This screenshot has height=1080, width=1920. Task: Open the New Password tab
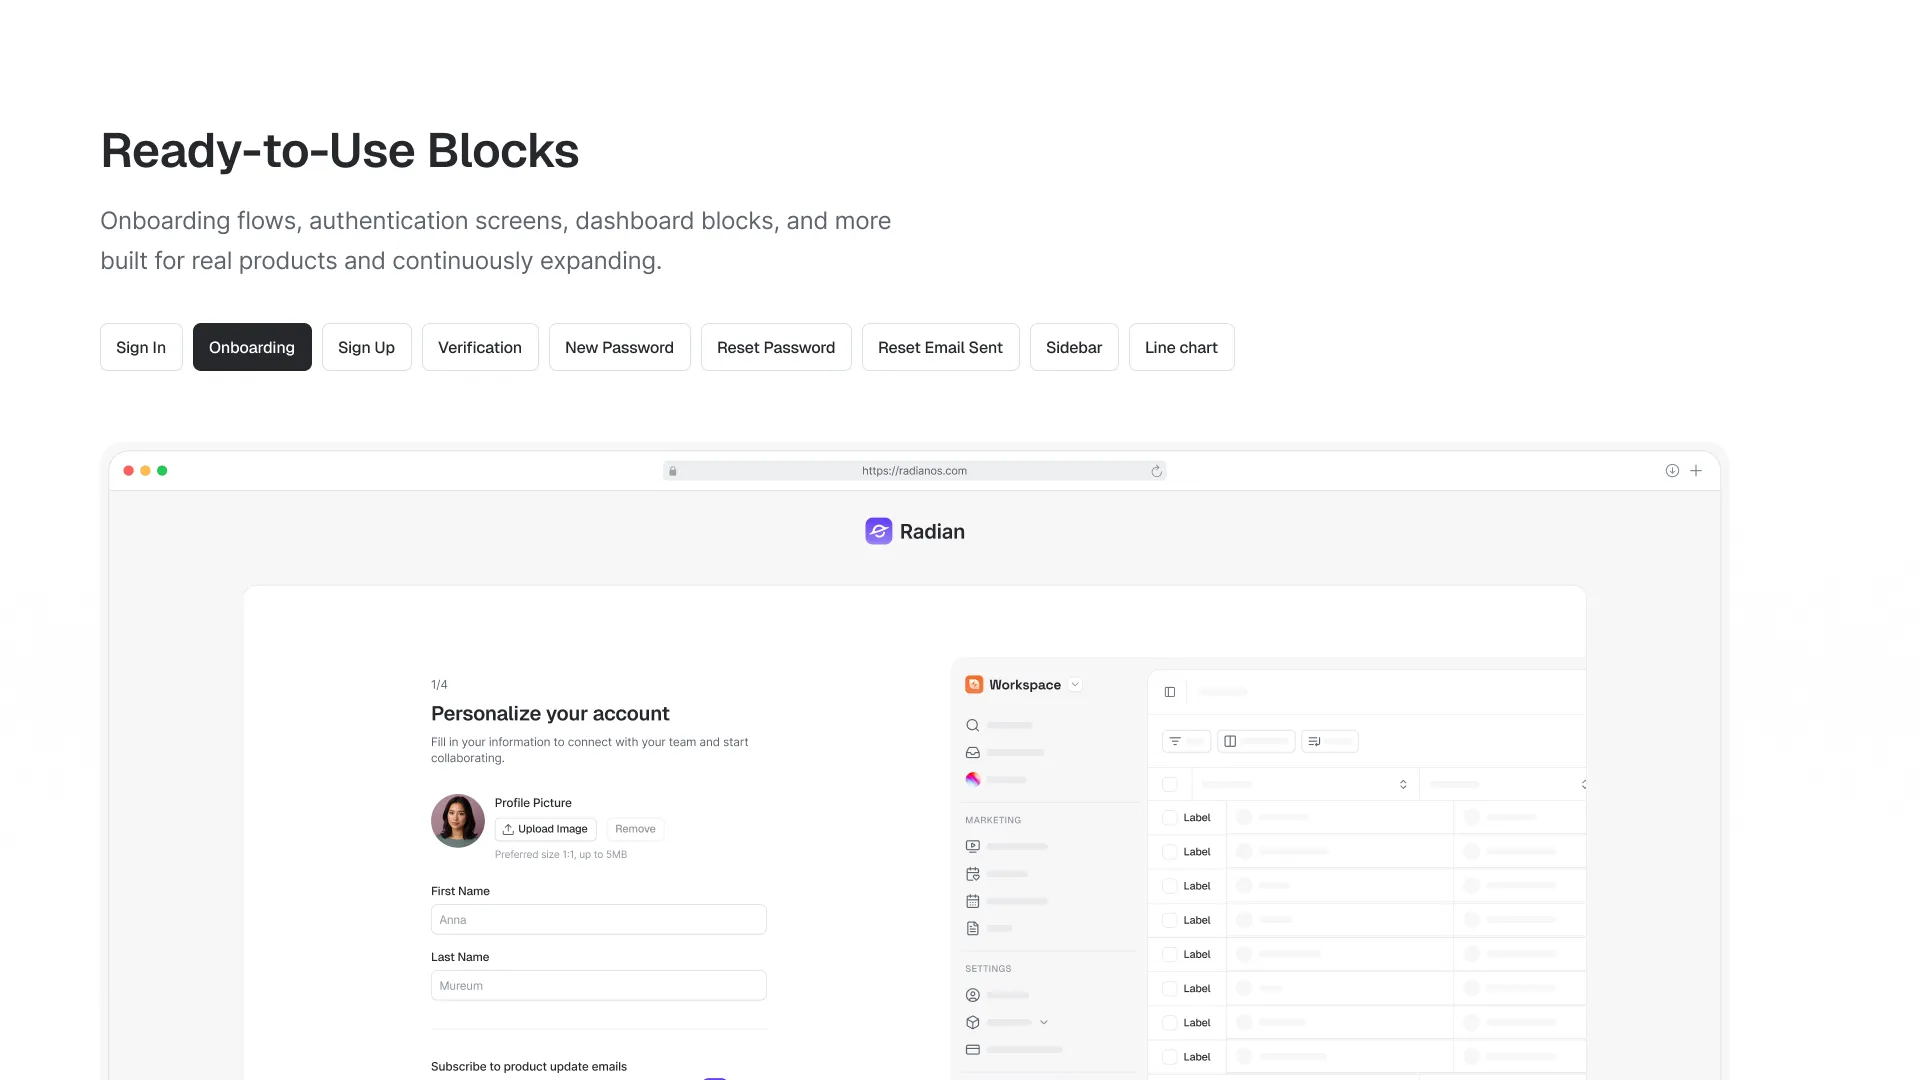[x=619, y=347]
